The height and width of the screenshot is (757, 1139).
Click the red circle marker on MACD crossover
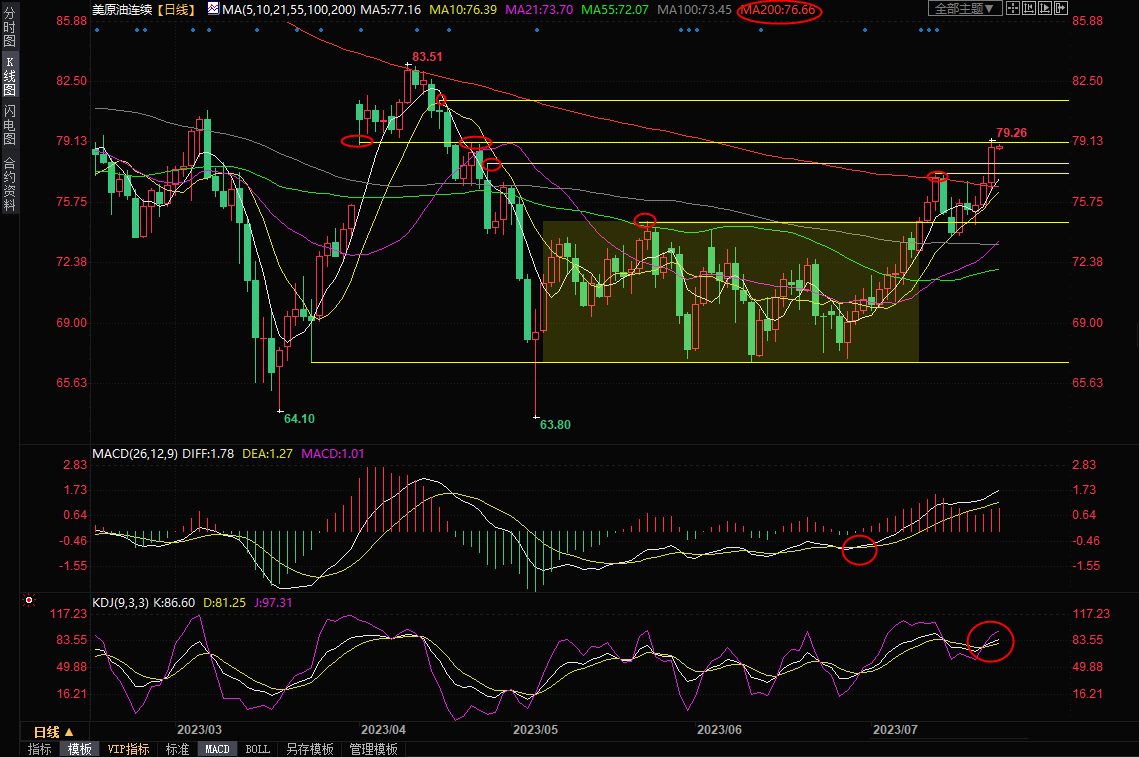coord(859,549)
